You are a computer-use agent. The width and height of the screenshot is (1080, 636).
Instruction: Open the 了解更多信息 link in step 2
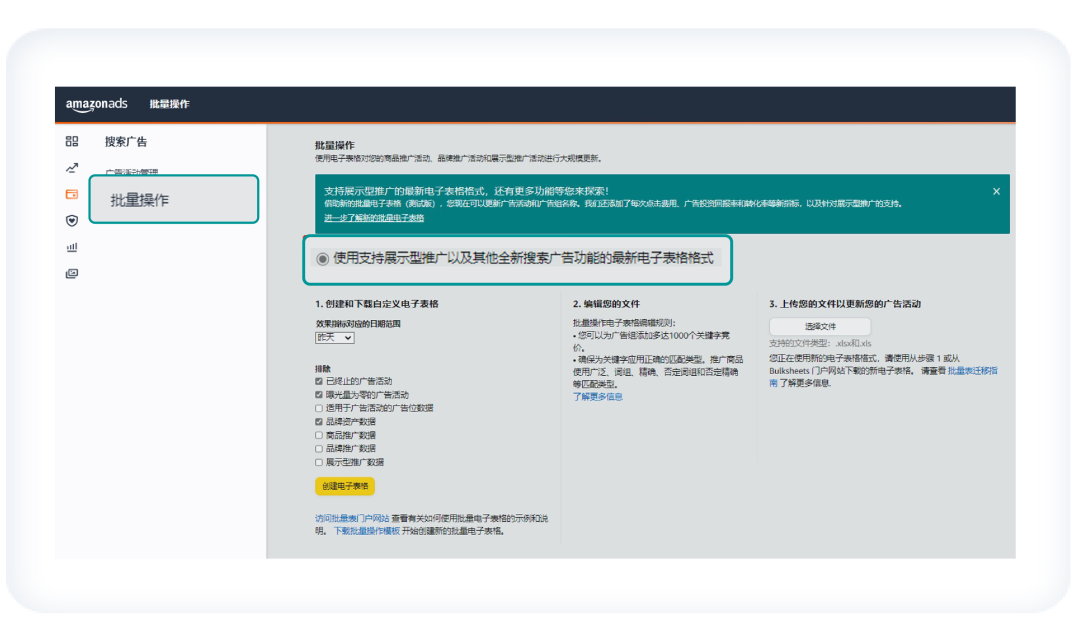pos(598,396)
